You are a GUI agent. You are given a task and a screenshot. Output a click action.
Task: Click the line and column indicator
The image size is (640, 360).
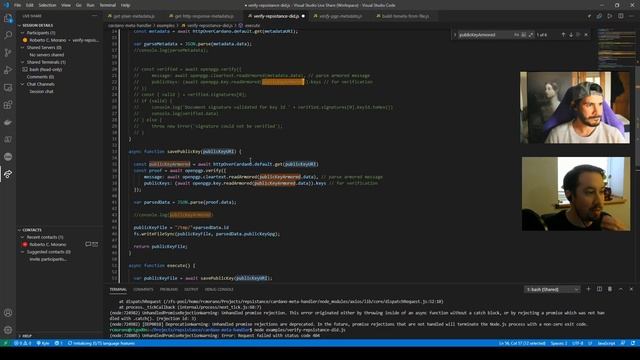click(x=522, y=343)
